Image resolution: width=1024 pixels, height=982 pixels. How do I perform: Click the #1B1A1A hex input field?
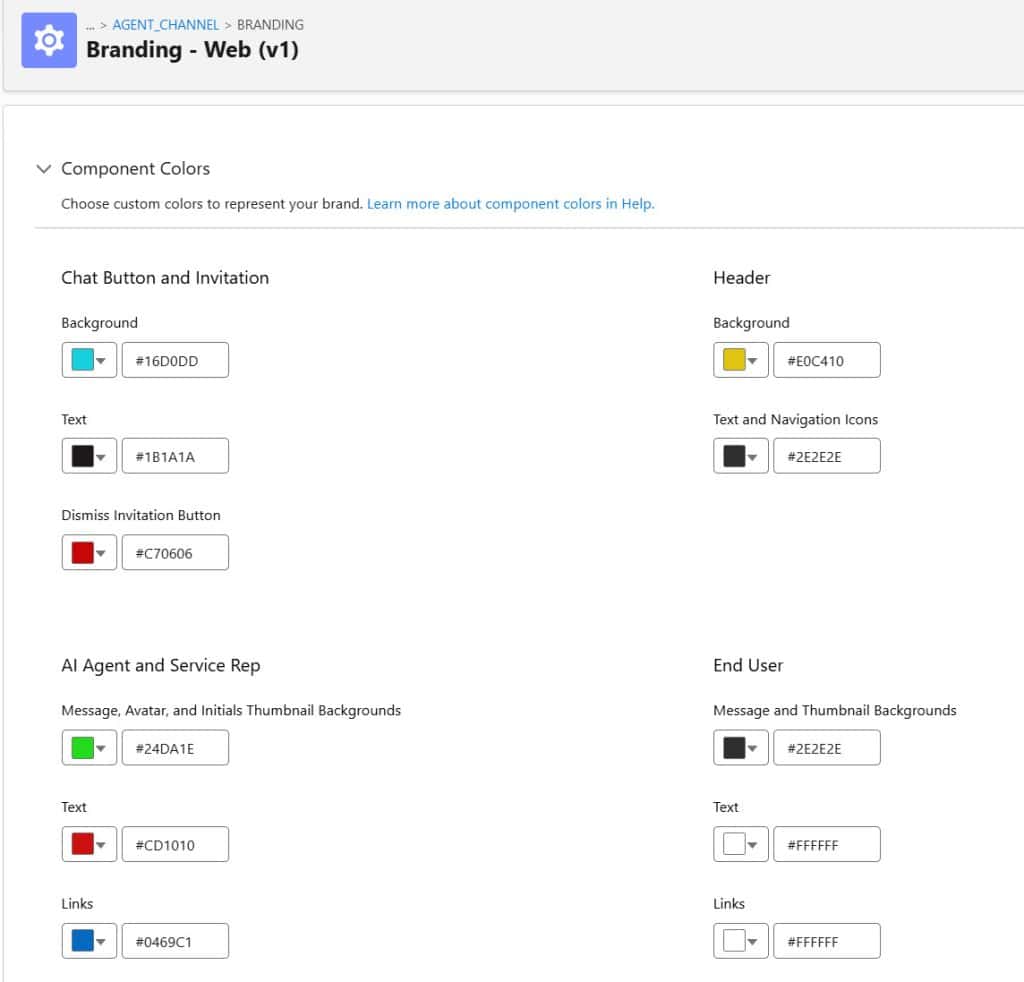tap(175, 456)
